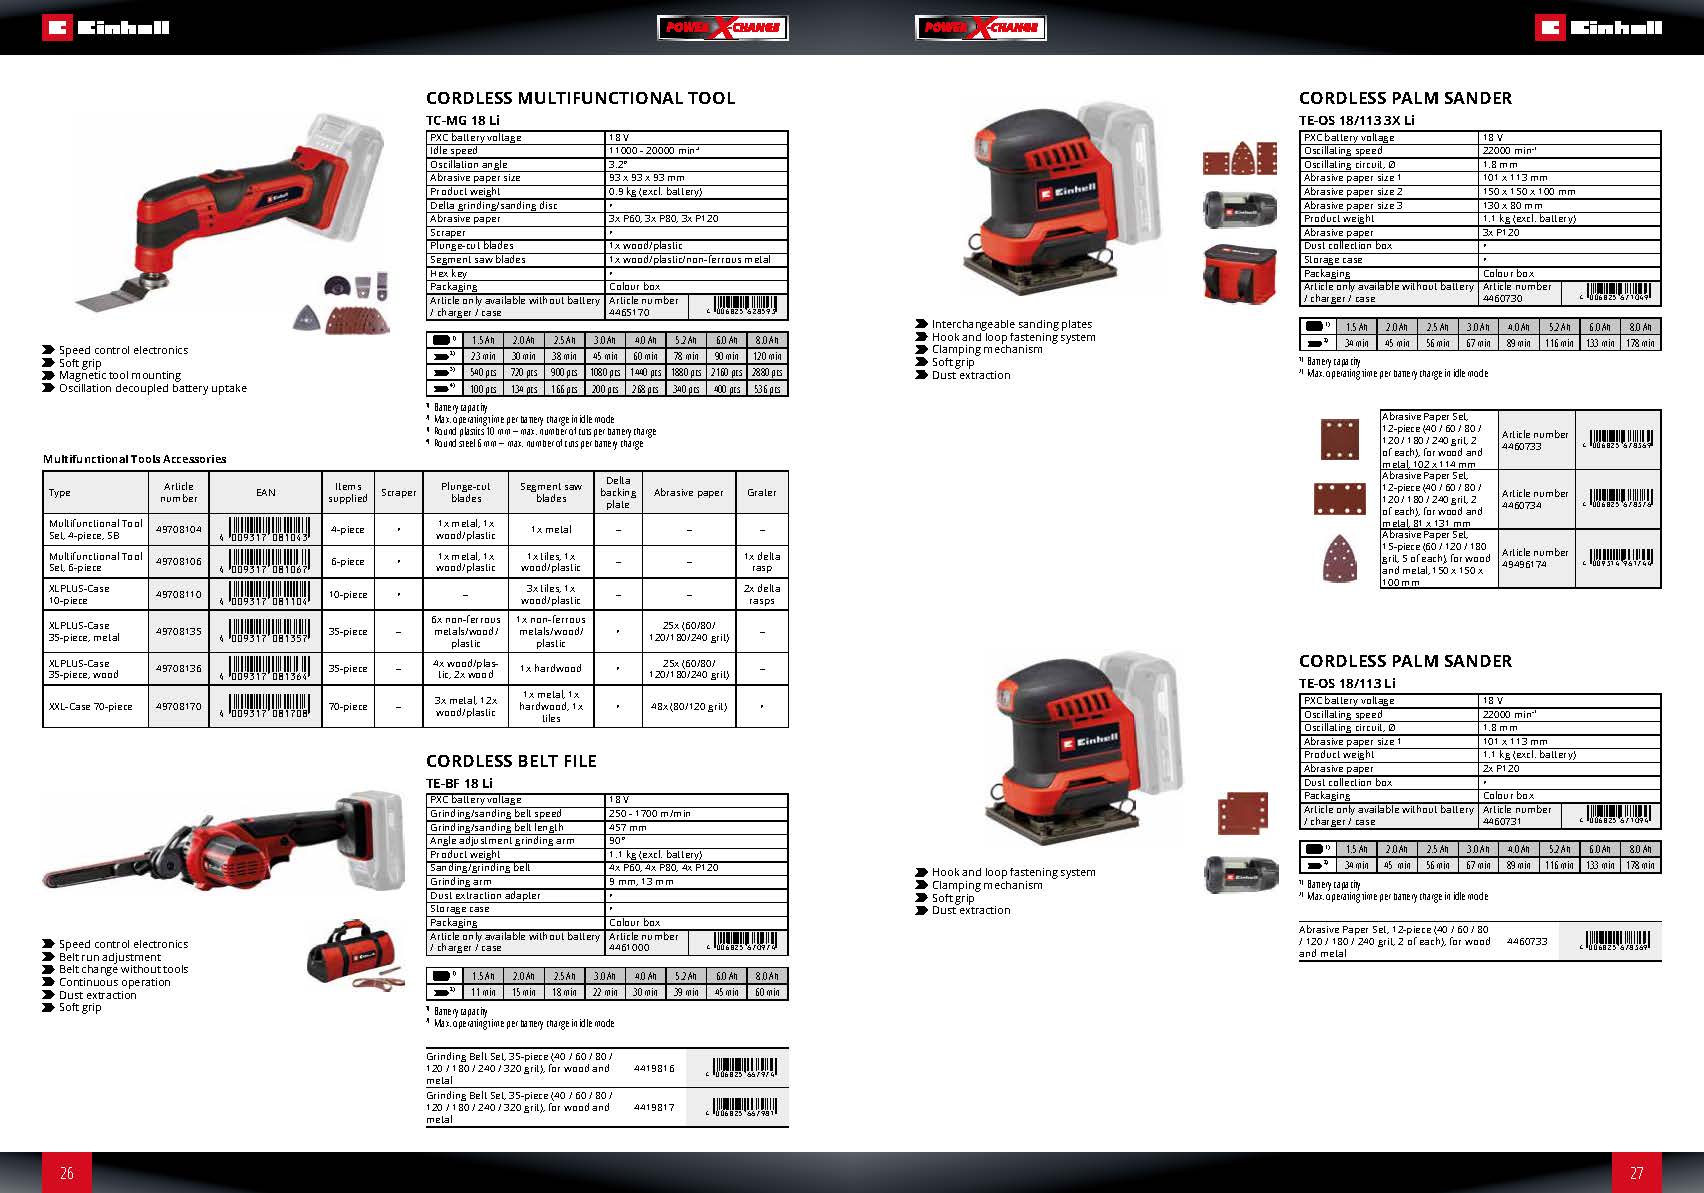Click the 'TE-BF 18 Li' model name
Viewport: 1704px width, 1193px height.
(x=460, y=783)
